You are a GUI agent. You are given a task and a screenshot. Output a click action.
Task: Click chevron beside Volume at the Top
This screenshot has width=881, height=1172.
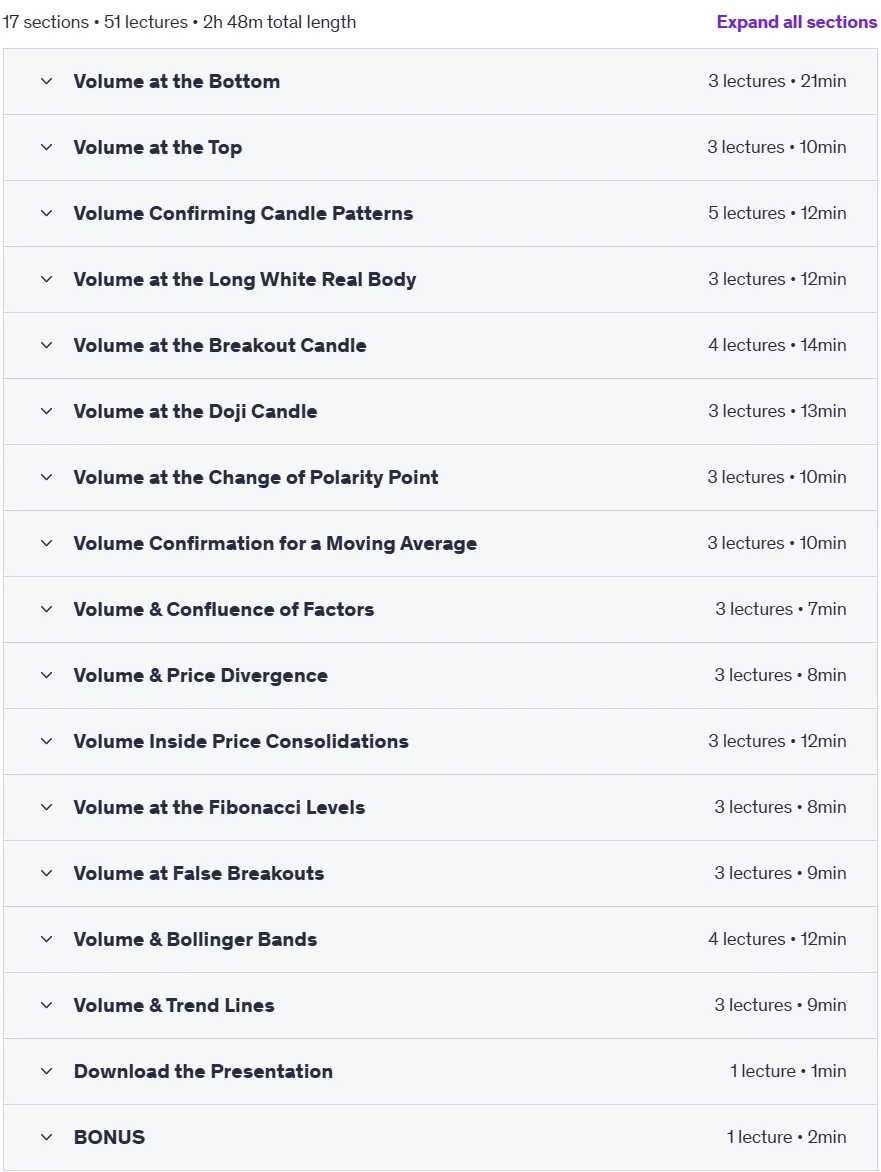[46, 147]
